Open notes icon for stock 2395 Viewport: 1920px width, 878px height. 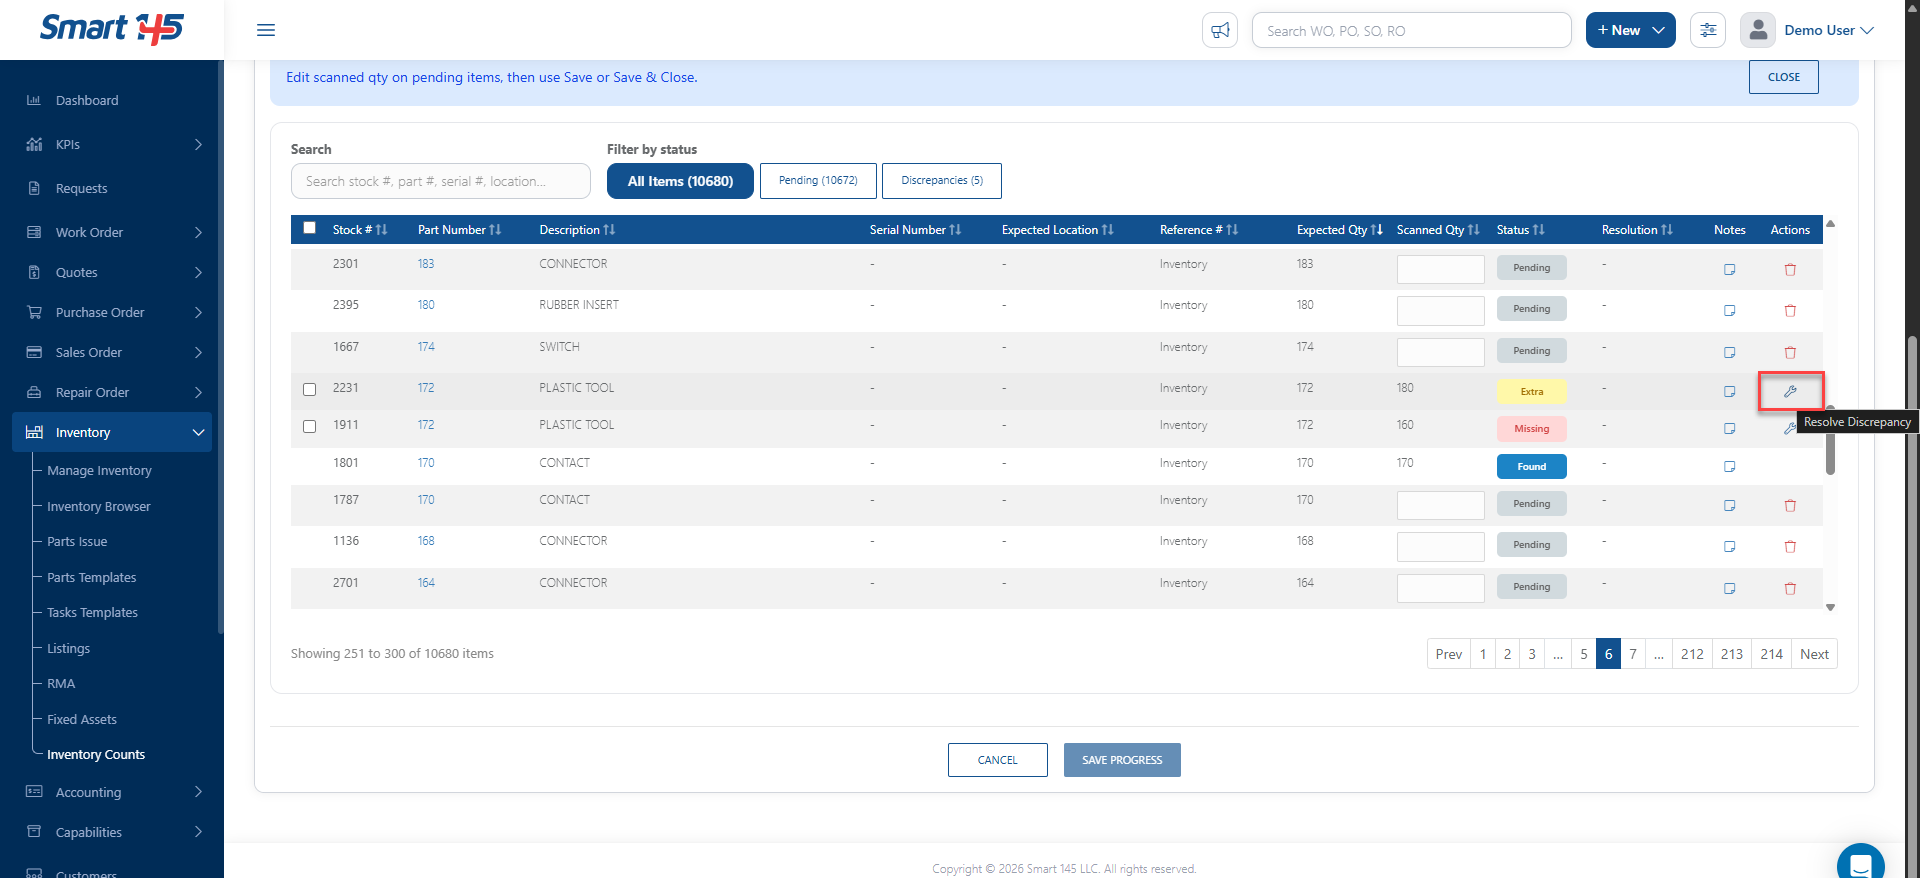pos(1729,310)
